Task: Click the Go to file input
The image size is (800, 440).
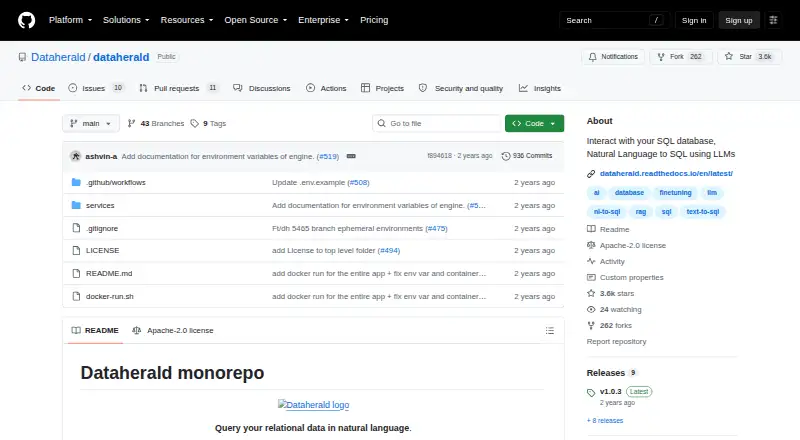Action: tap(437, 124)
